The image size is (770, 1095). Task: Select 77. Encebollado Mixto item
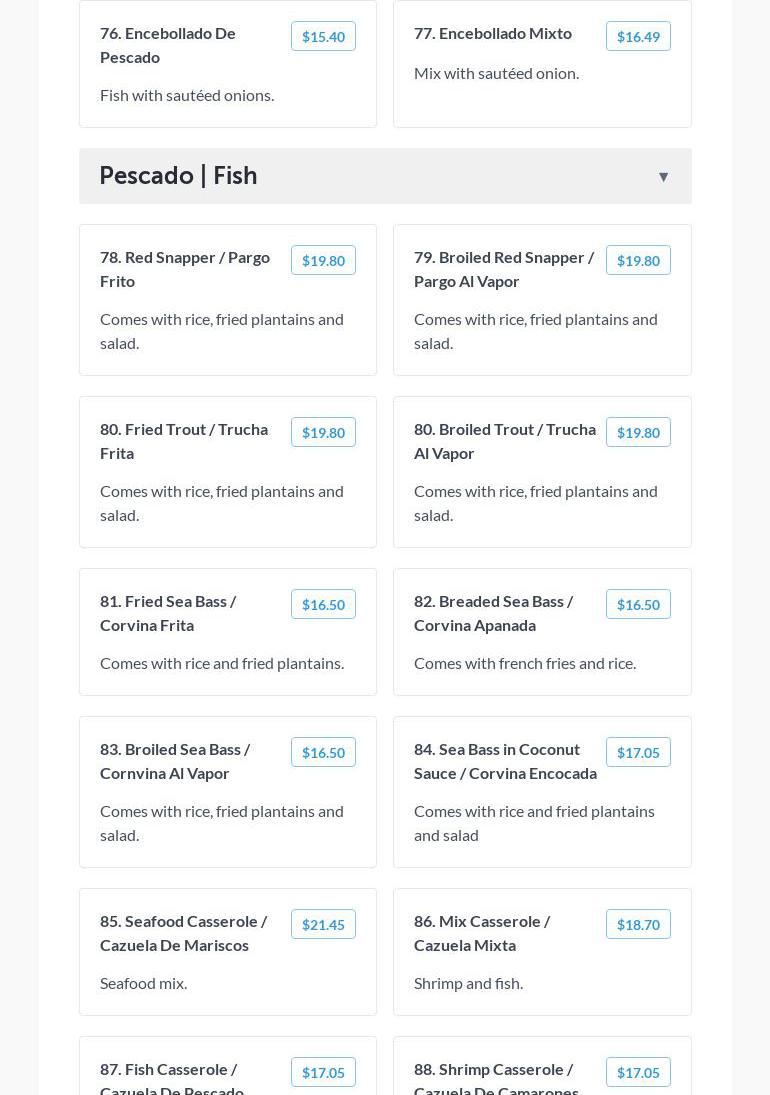coord(493,33)
